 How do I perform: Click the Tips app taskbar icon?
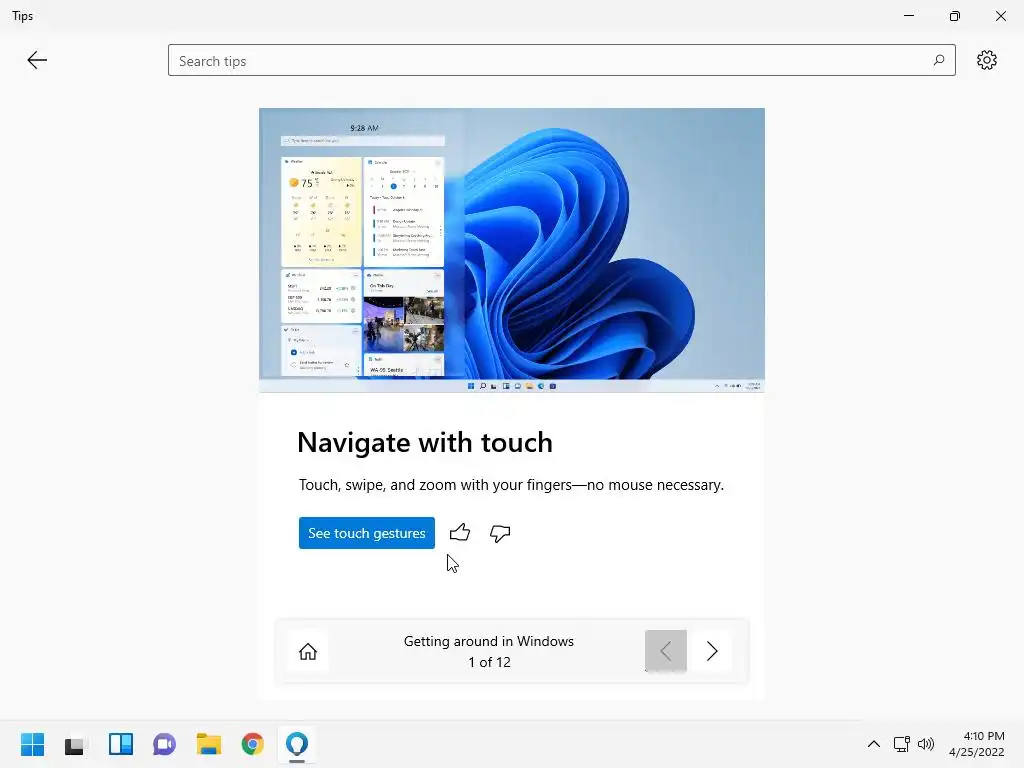(x=296, y=744)
